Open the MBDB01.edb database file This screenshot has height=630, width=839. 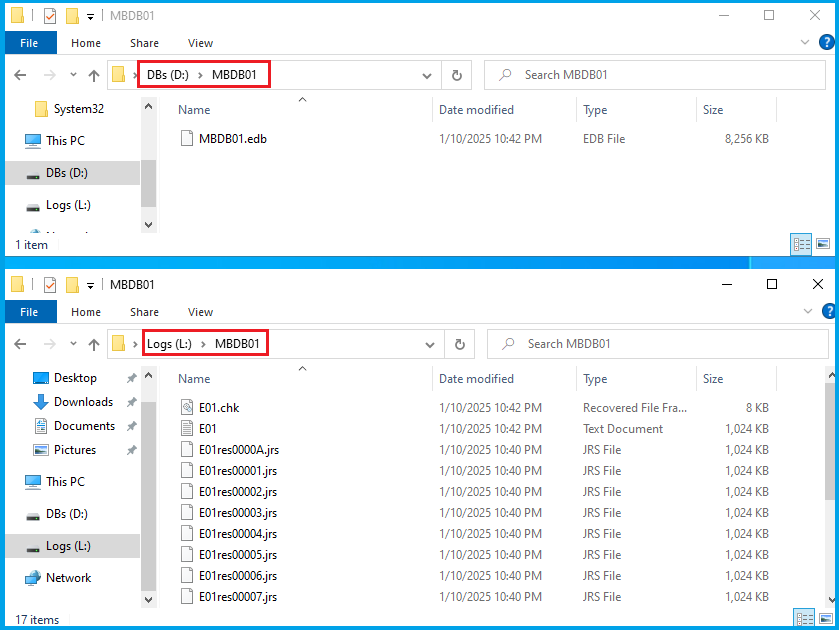tap(232, 139)
